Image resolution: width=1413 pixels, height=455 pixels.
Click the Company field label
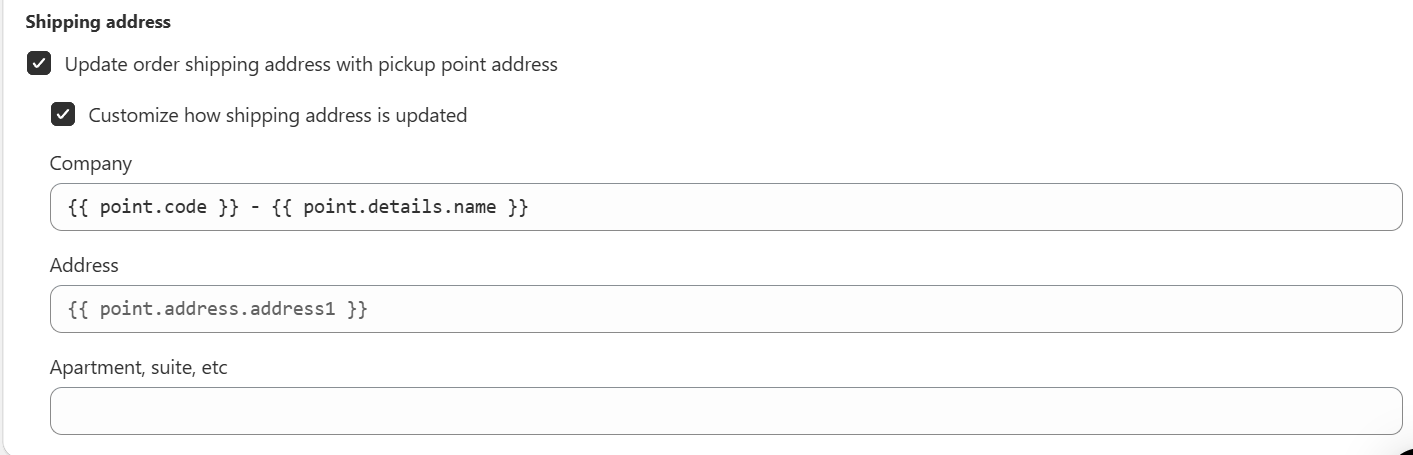[91, 163]
